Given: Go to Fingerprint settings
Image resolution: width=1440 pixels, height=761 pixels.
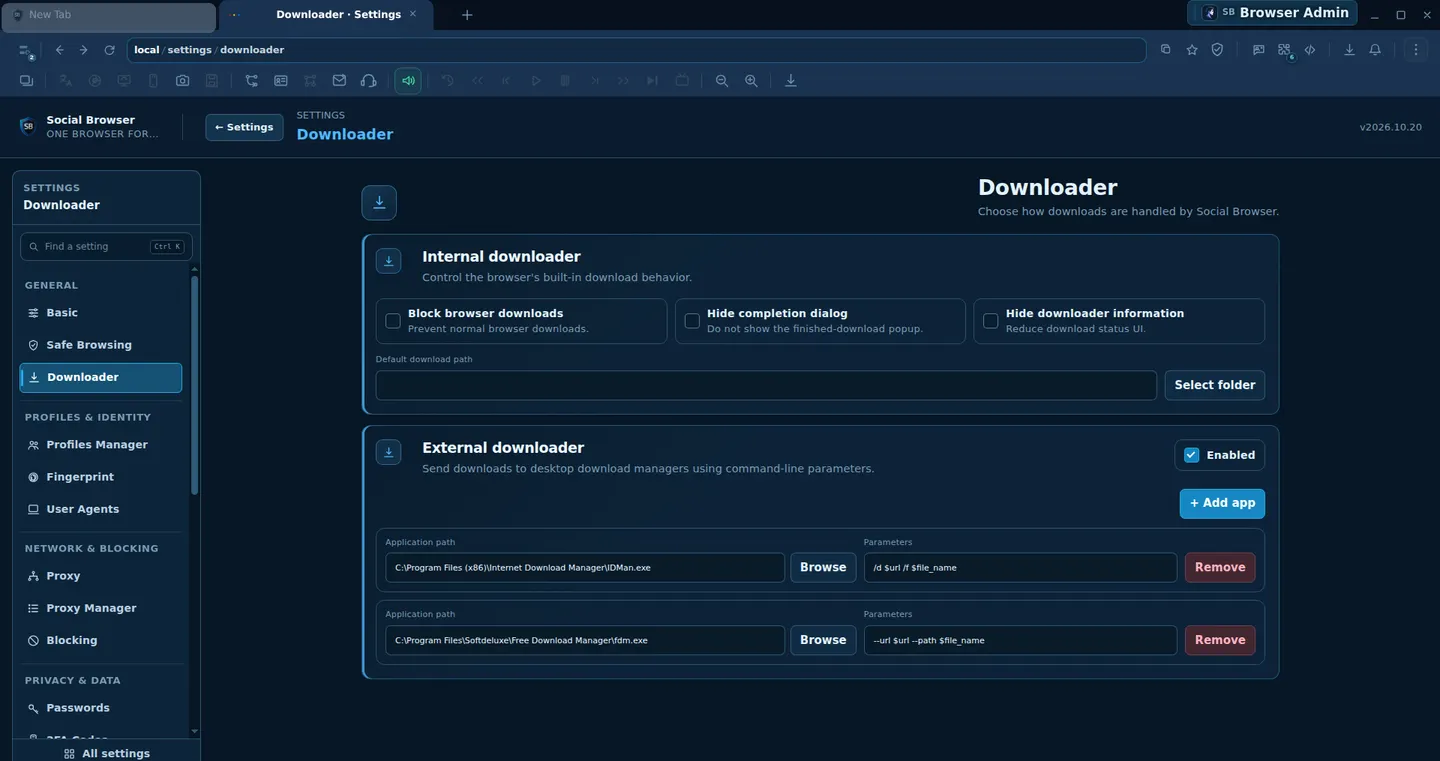Looking at the screenshot, I should 101,477.
